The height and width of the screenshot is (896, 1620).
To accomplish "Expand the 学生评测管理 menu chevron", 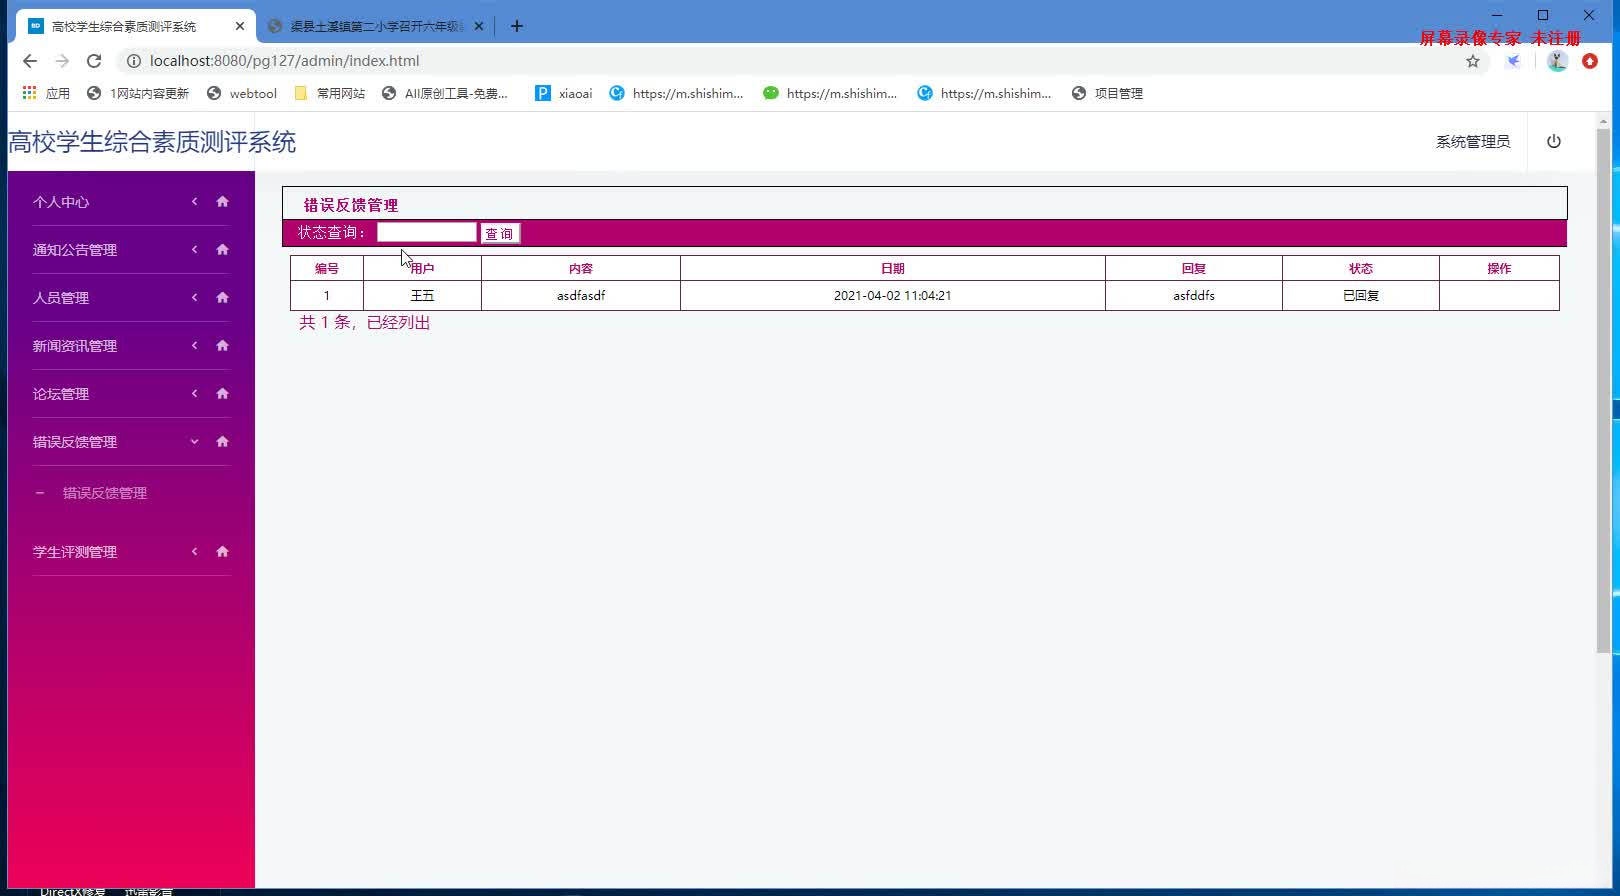I will (194, 552).
